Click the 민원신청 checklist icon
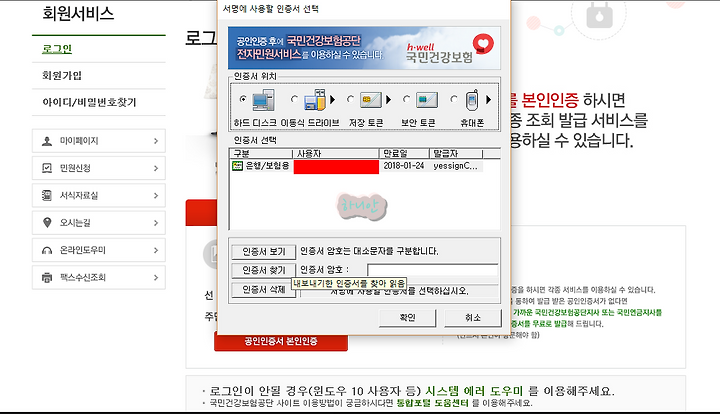Image resolution: width=720 pixels, height=414 pixels. [x=47, y=168]
